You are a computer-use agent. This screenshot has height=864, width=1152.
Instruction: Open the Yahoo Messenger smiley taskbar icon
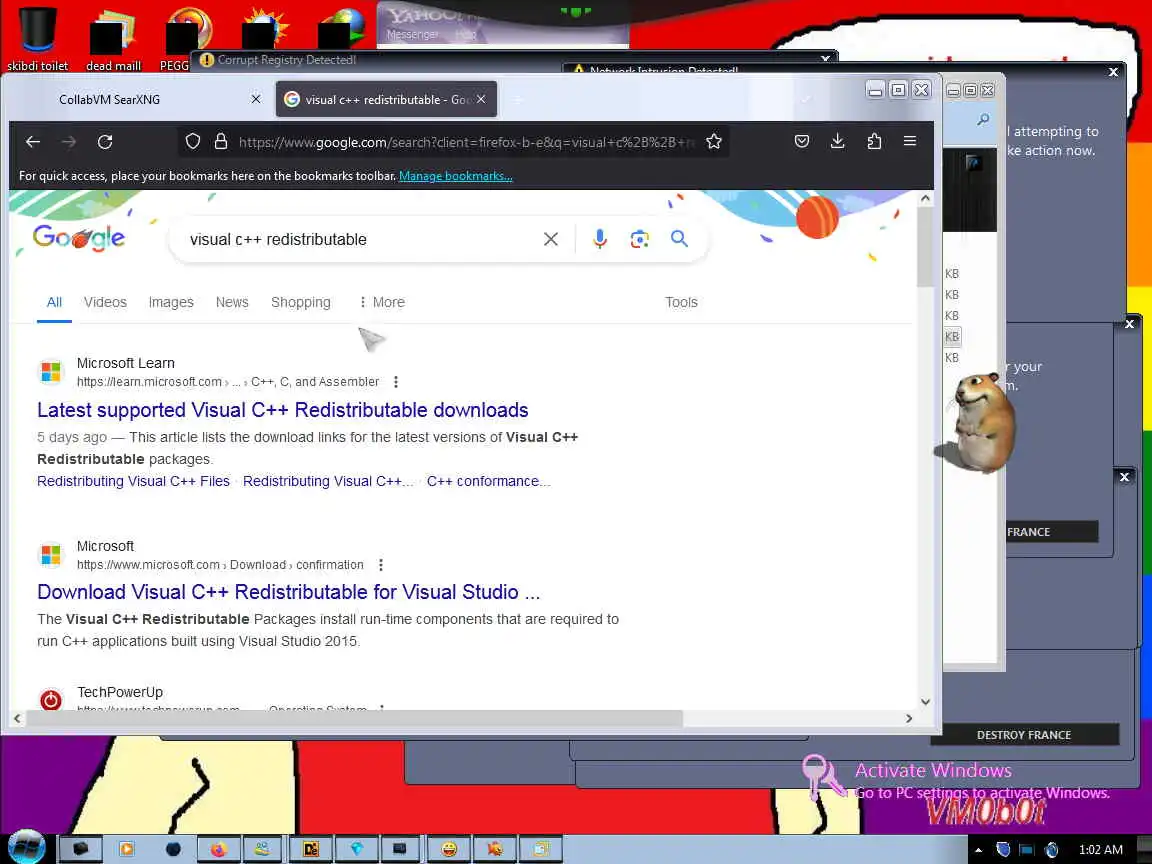pos(449,849)
